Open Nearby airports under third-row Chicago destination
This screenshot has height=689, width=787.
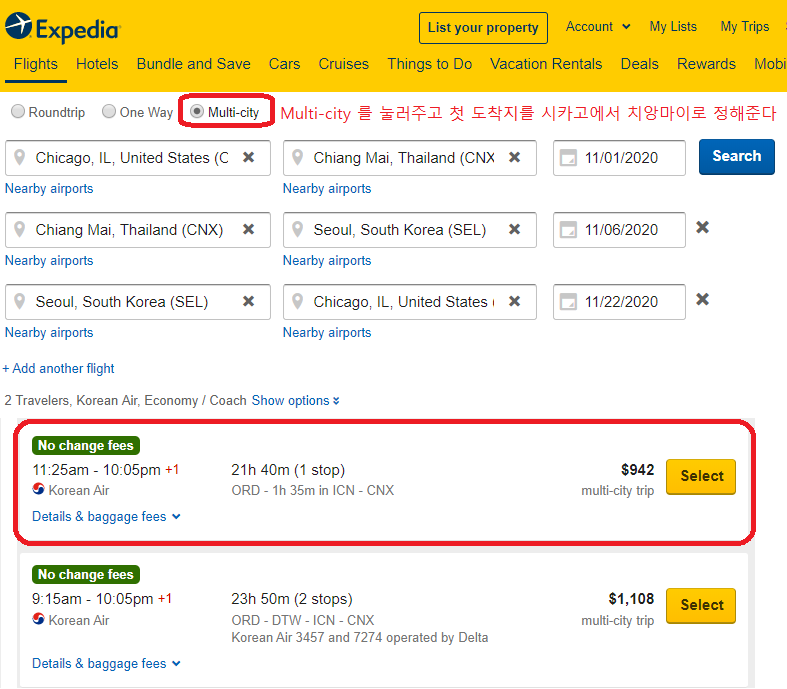click(327, 333)
